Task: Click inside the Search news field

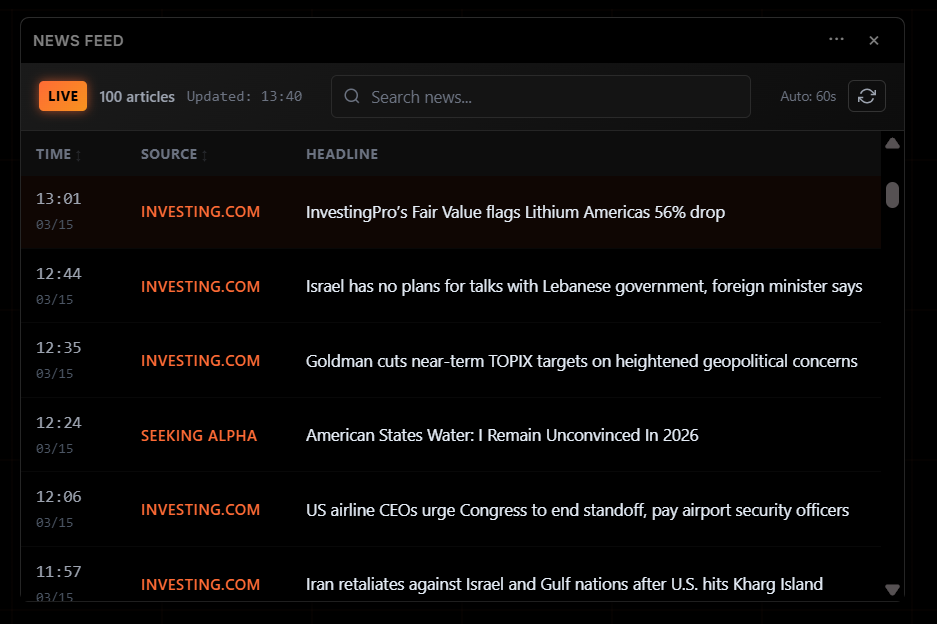Action: point(541,96)
